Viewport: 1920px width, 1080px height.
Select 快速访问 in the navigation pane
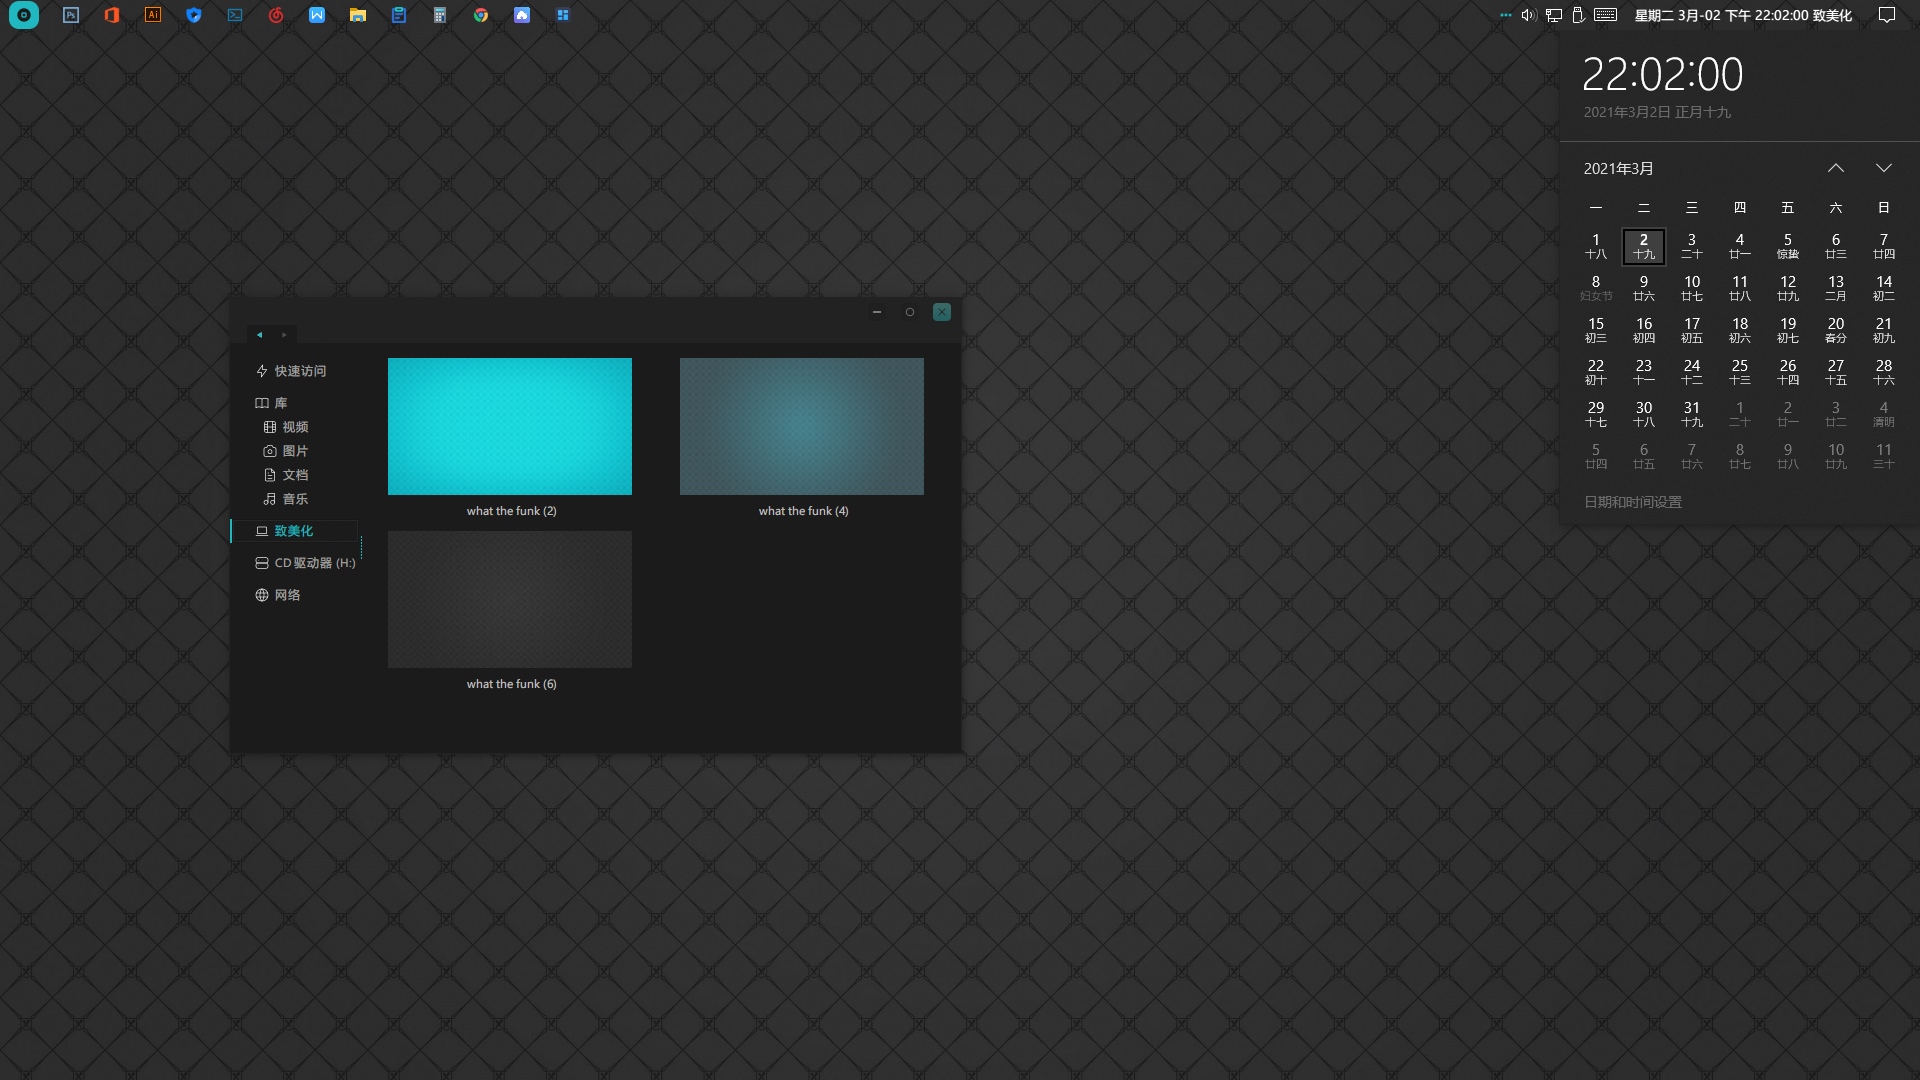pyautogui.click(x=300, y=371)
